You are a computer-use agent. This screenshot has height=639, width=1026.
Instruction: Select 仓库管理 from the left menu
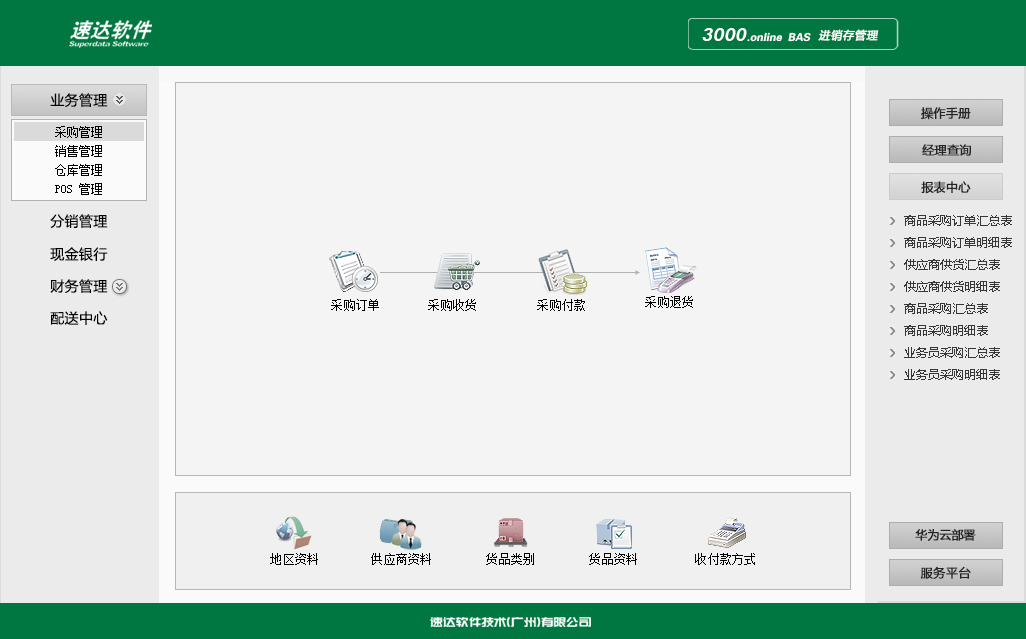click(77, 170)
